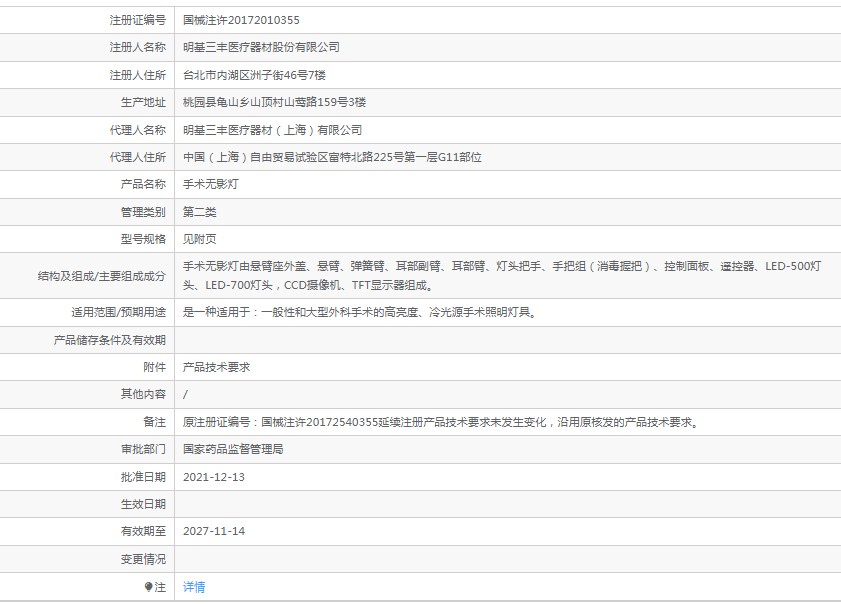Select the agent address with 富特北路225号
Screen dimensions: 841x604
tap(332, 157)
